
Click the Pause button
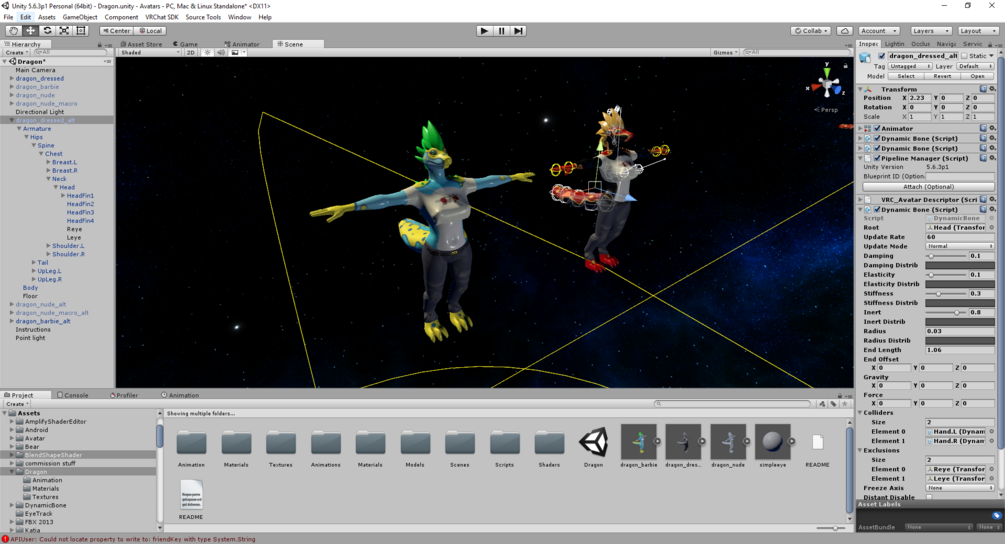click(x=501, y=31)
